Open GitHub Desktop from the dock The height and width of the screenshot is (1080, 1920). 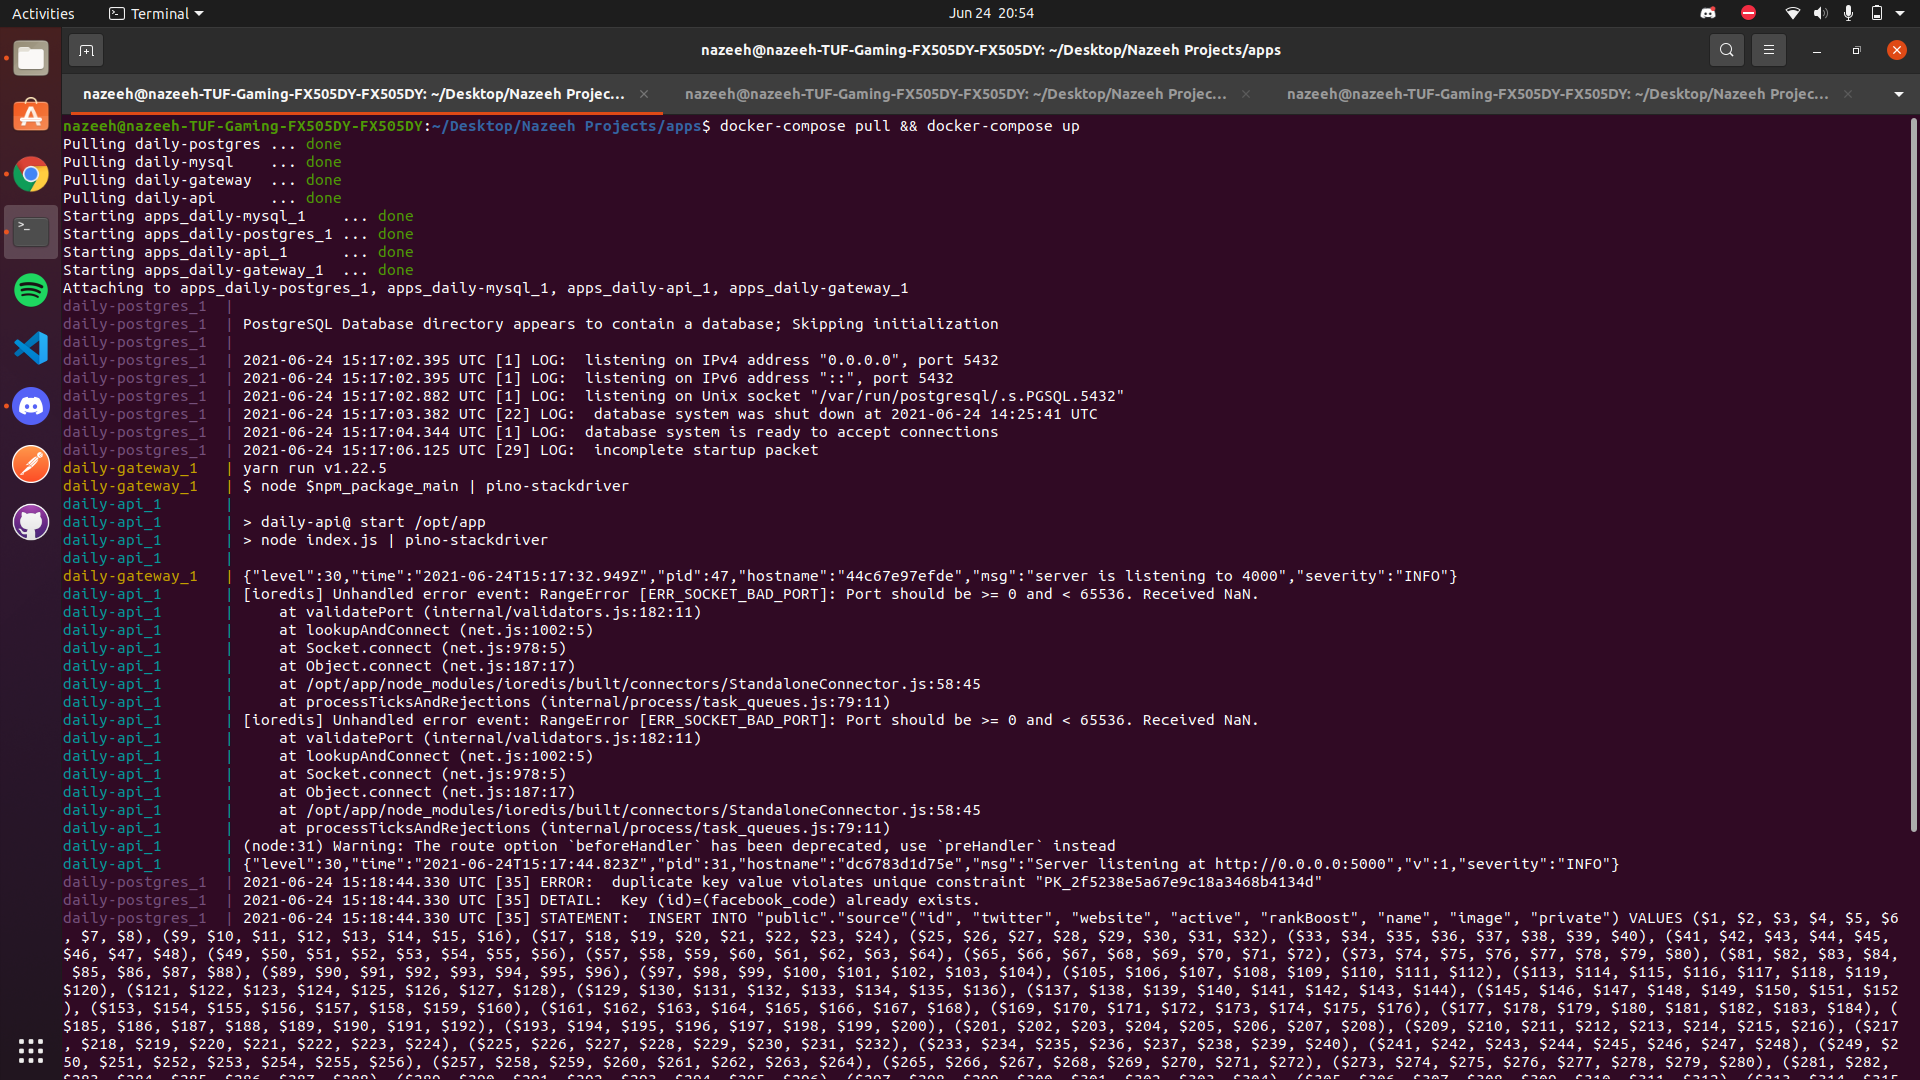[31, 522]
